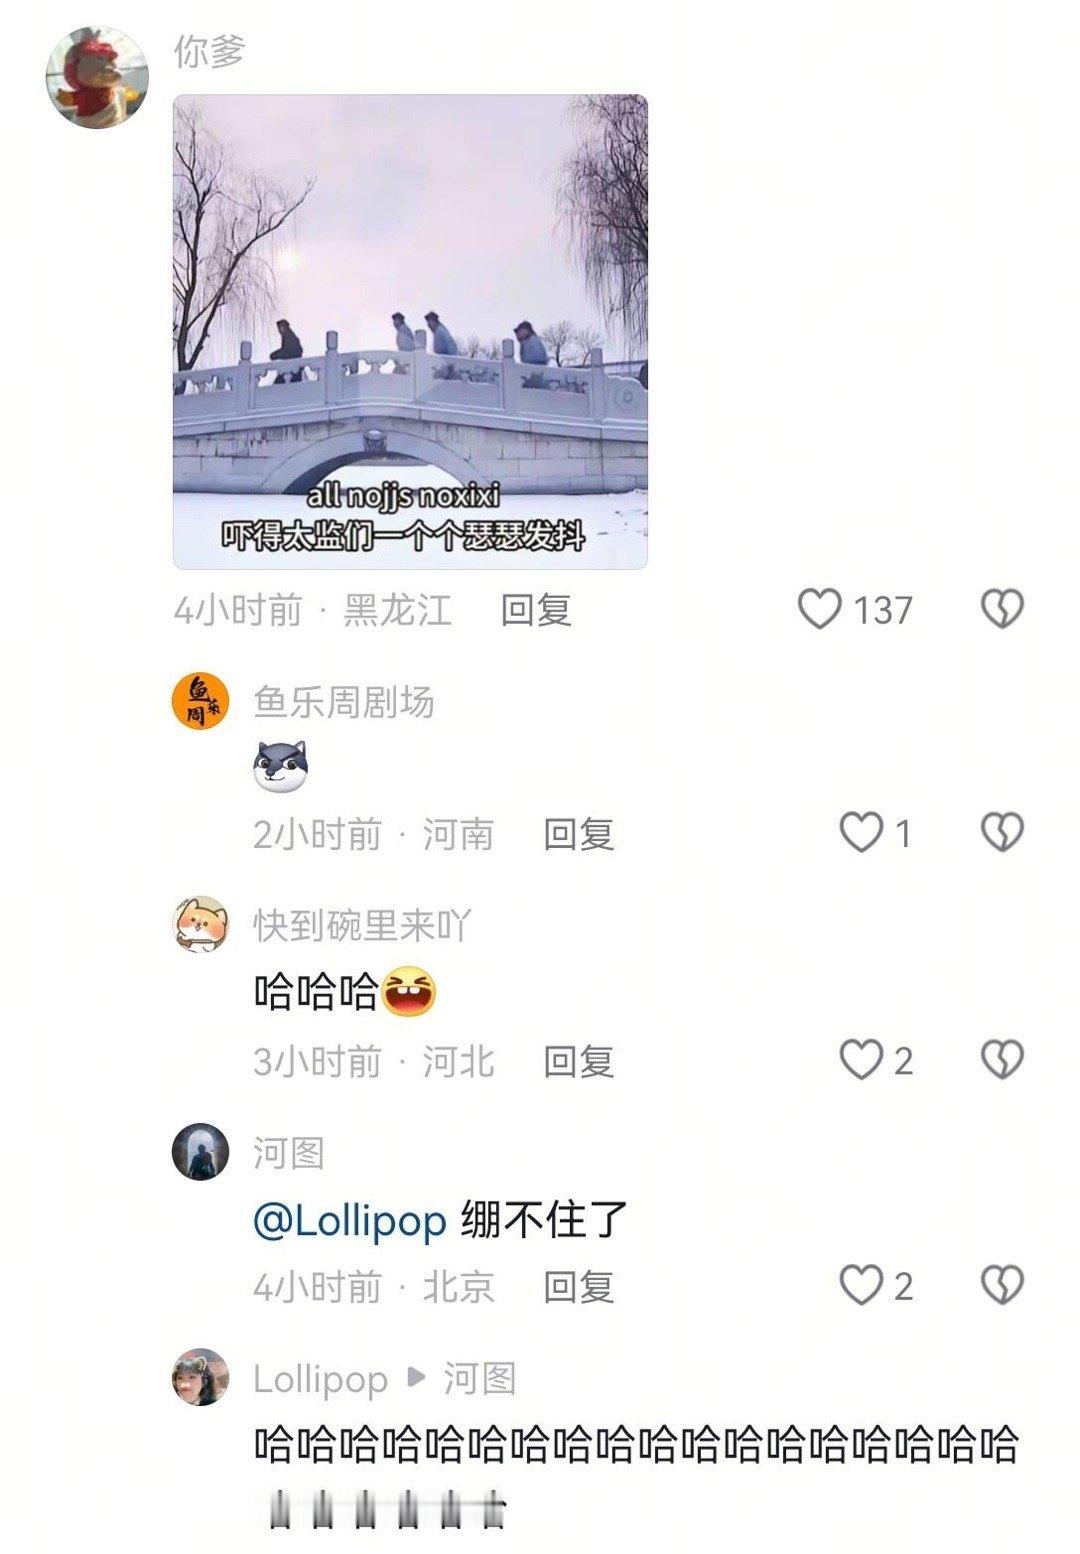Dislike 鱼乐周剧场's comment
Viewport: 1080px width, 1554px height.
tap(1002, 833)
